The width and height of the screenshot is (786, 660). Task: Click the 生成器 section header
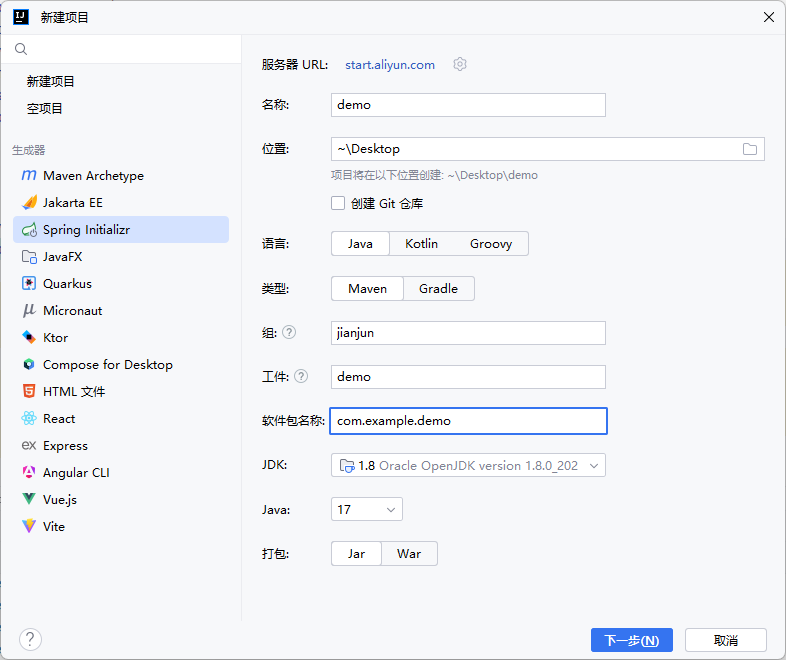29,150
